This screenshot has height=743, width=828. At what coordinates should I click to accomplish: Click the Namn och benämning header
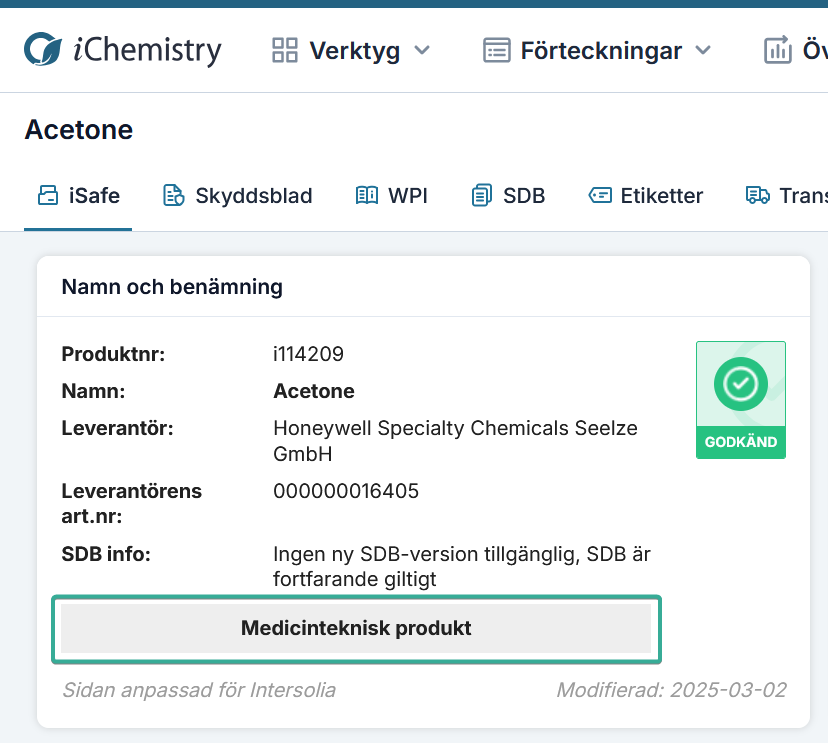pos(172,287)
